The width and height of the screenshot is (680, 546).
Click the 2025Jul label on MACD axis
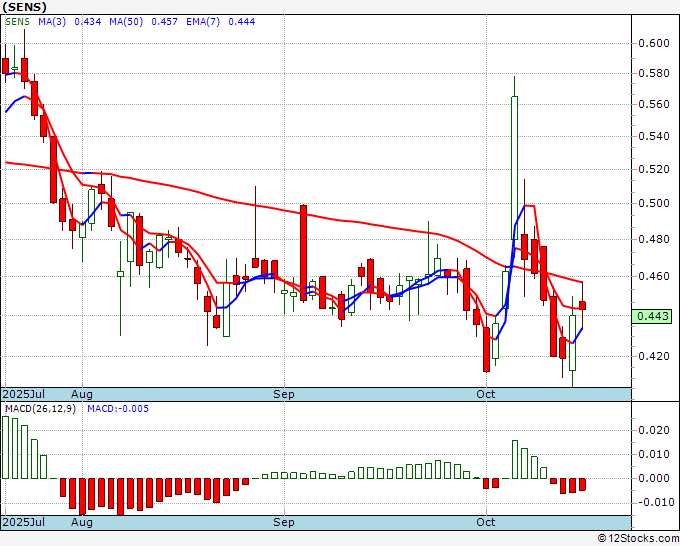(x=23, y=522)
